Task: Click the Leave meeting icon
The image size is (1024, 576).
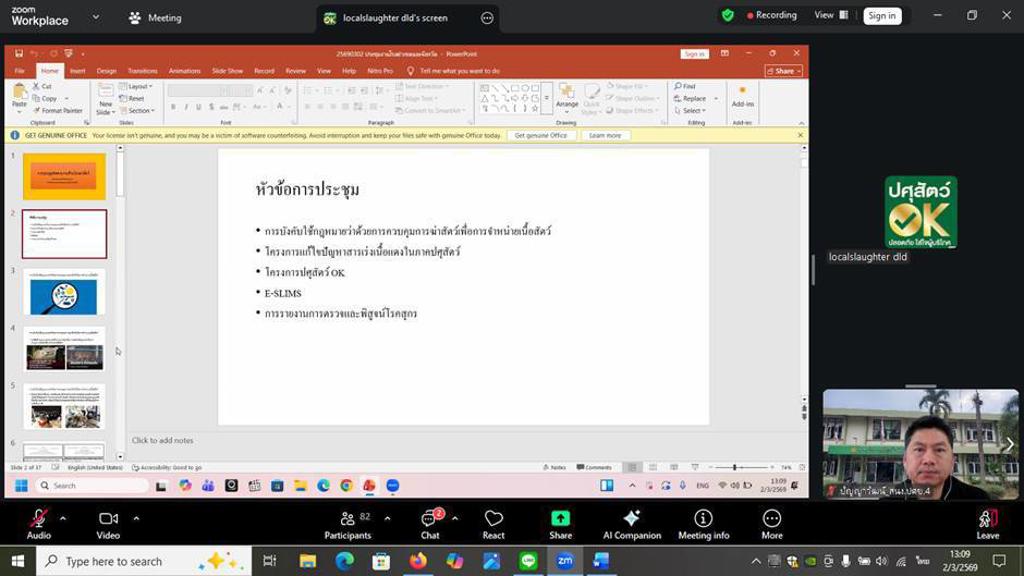Action: [987, 519]
